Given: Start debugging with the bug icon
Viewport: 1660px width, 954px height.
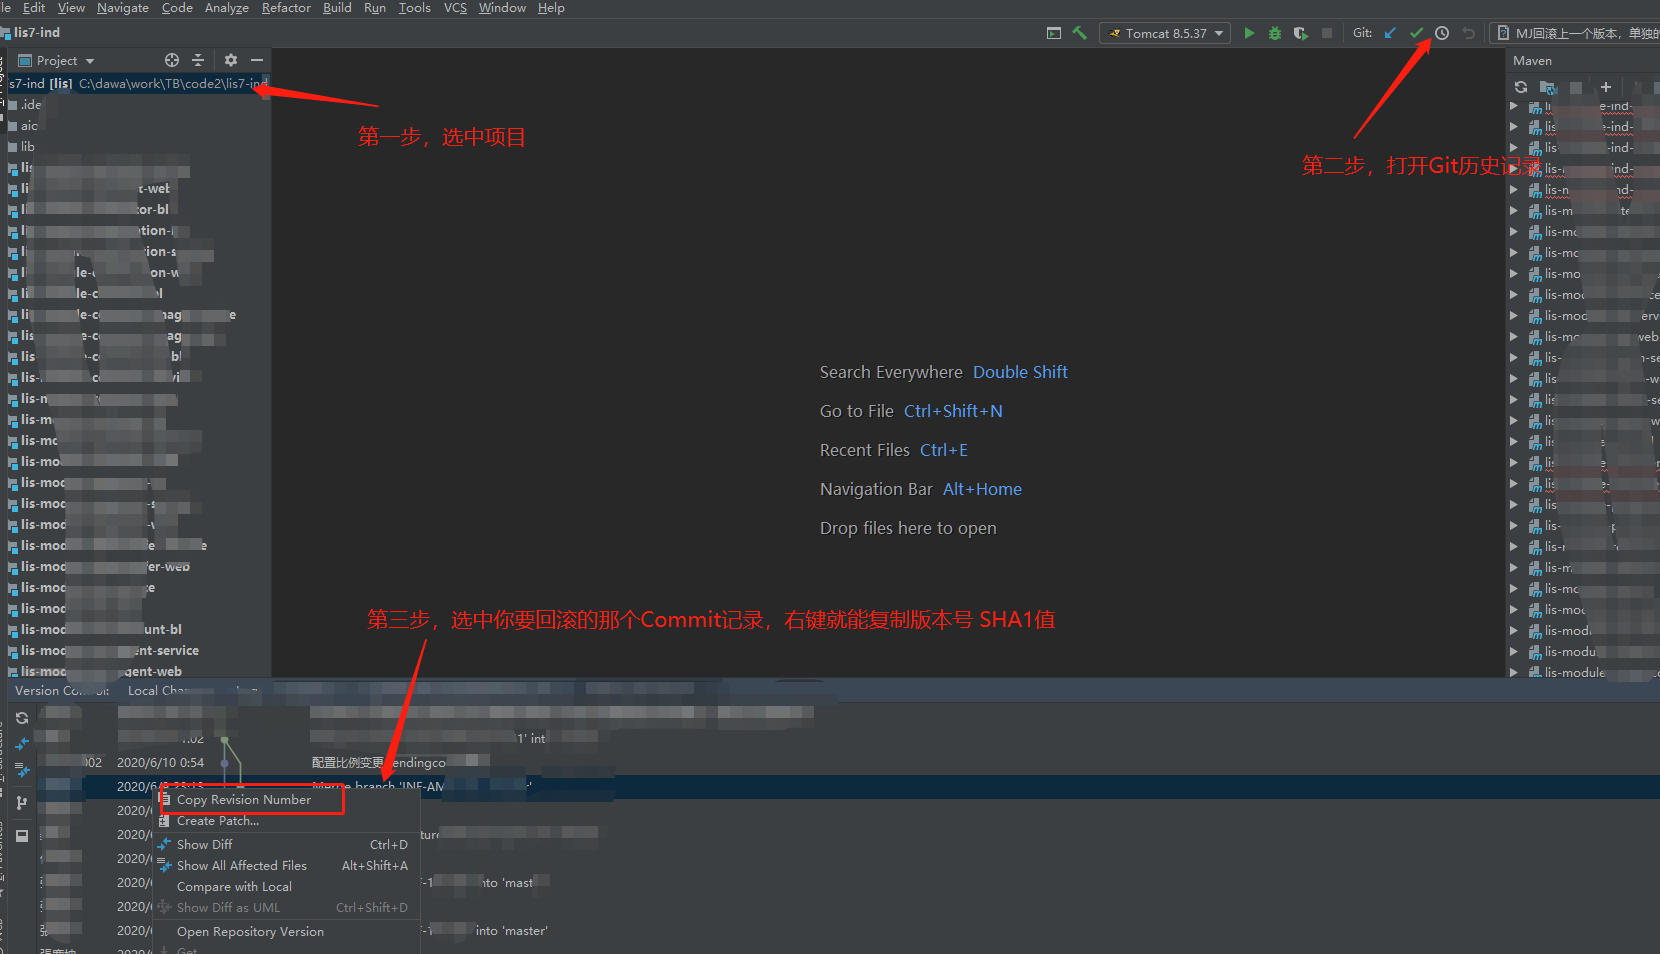Looking at the screenshot, I should tap(1275, 33).
